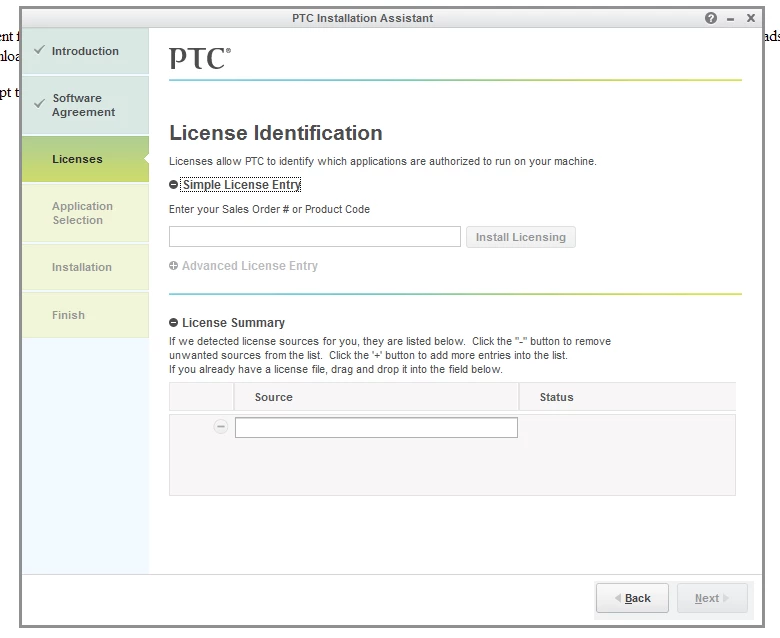780x638 pixels.
Task: Go to the Introduction step
Action: (86, 51)
